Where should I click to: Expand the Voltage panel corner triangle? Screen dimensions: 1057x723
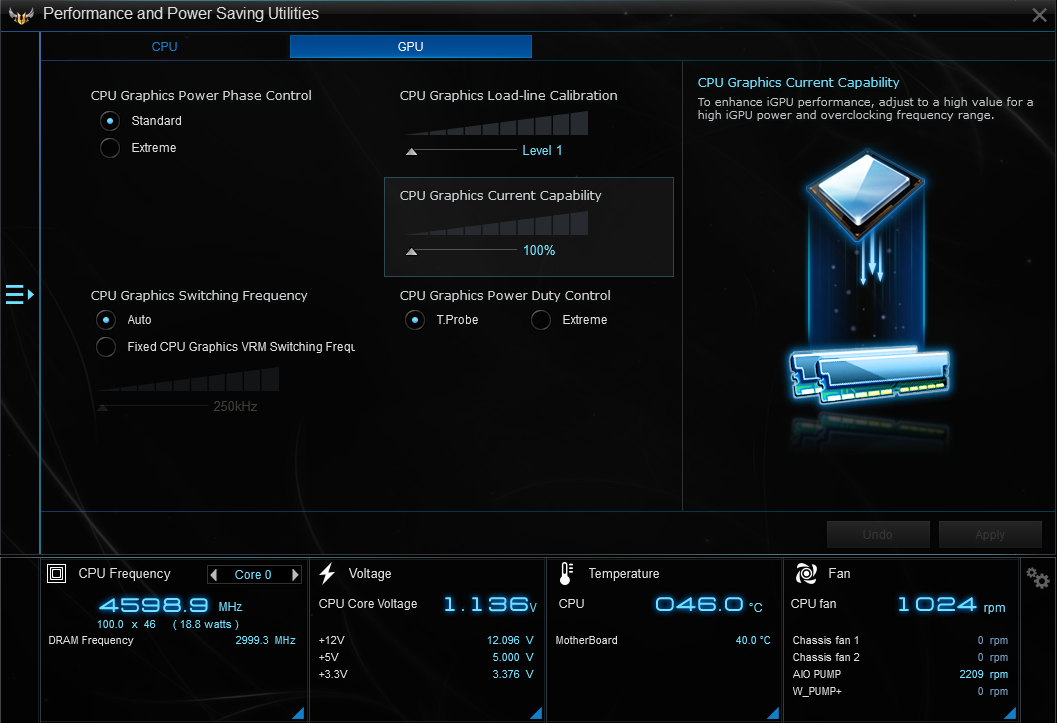(x=536, y=713)
